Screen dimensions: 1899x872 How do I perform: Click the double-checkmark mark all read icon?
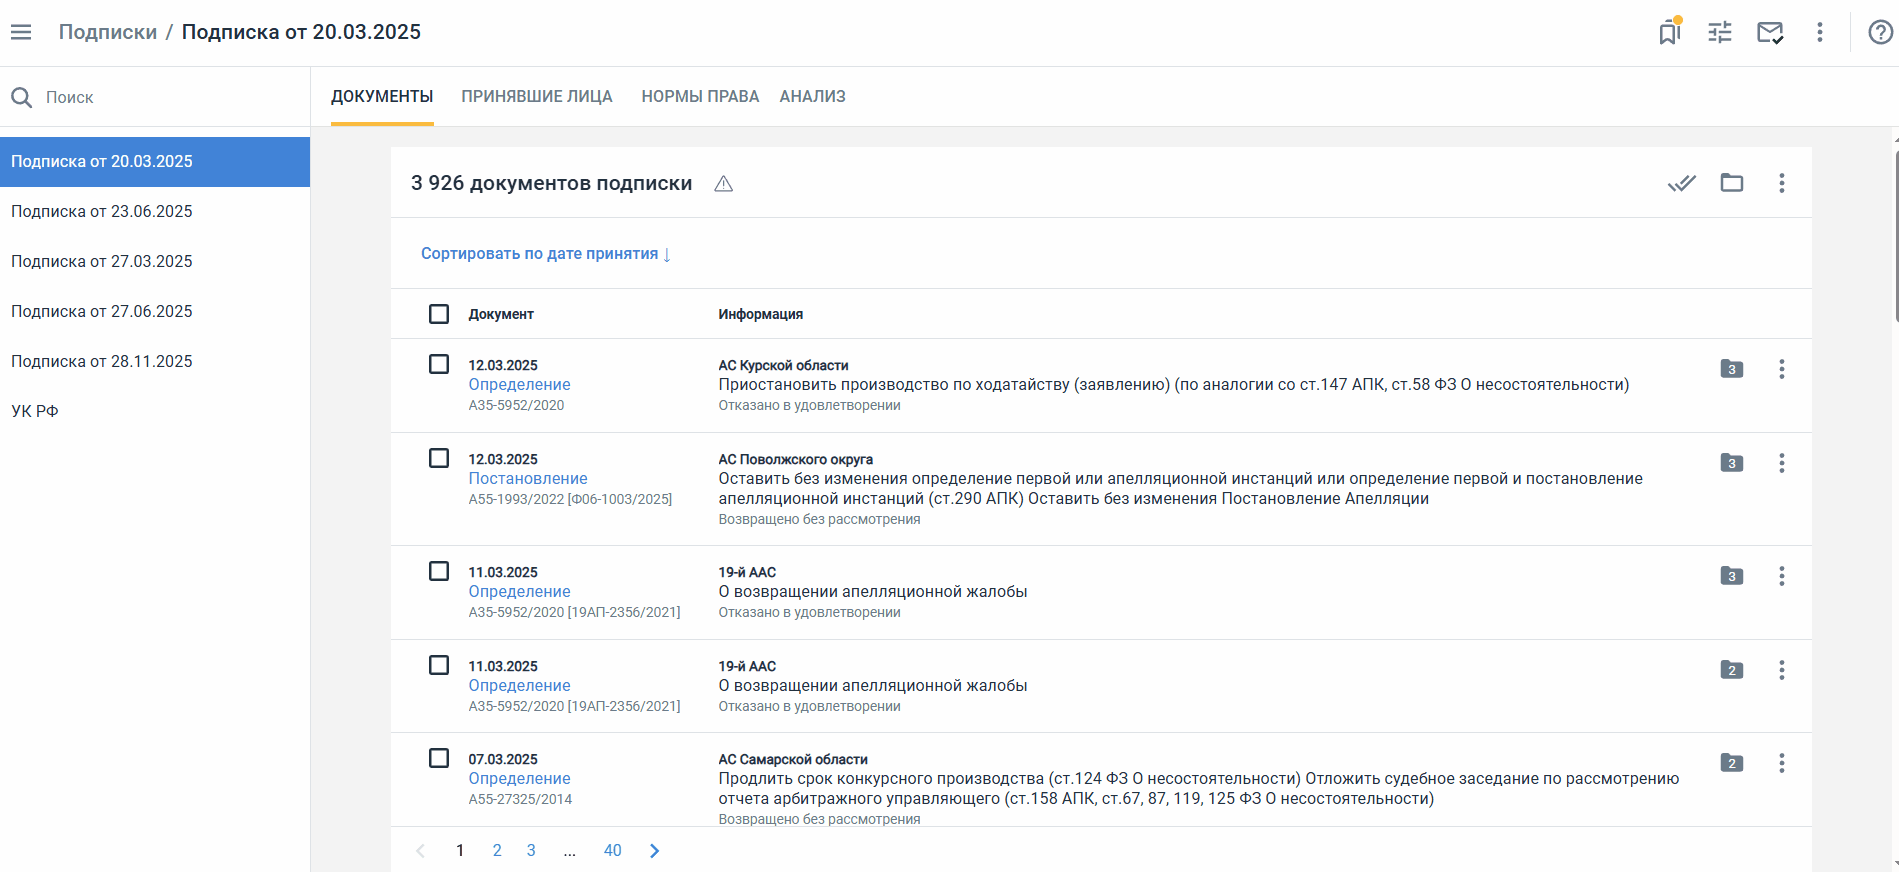pos(1681,183)
